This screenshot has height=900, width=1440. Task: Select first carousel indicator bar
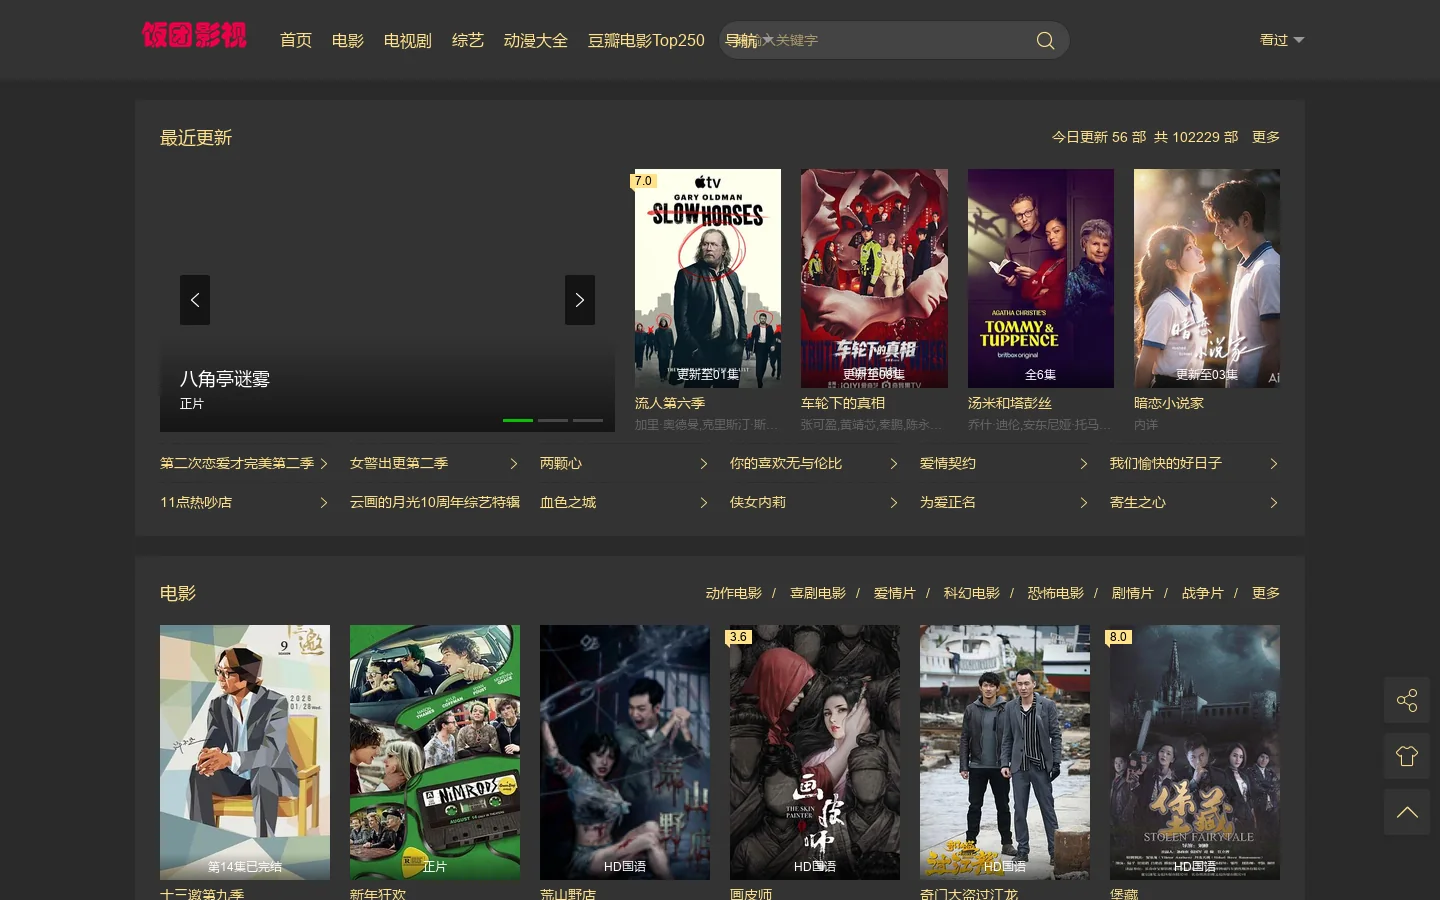coord(518,420)
